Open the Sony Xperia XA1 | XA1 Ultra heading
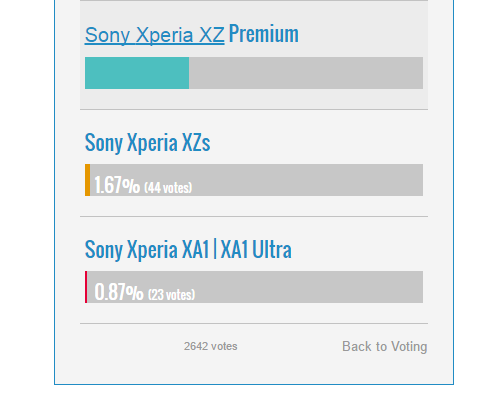This screenshot has height=403, width=498. [188, 249]
